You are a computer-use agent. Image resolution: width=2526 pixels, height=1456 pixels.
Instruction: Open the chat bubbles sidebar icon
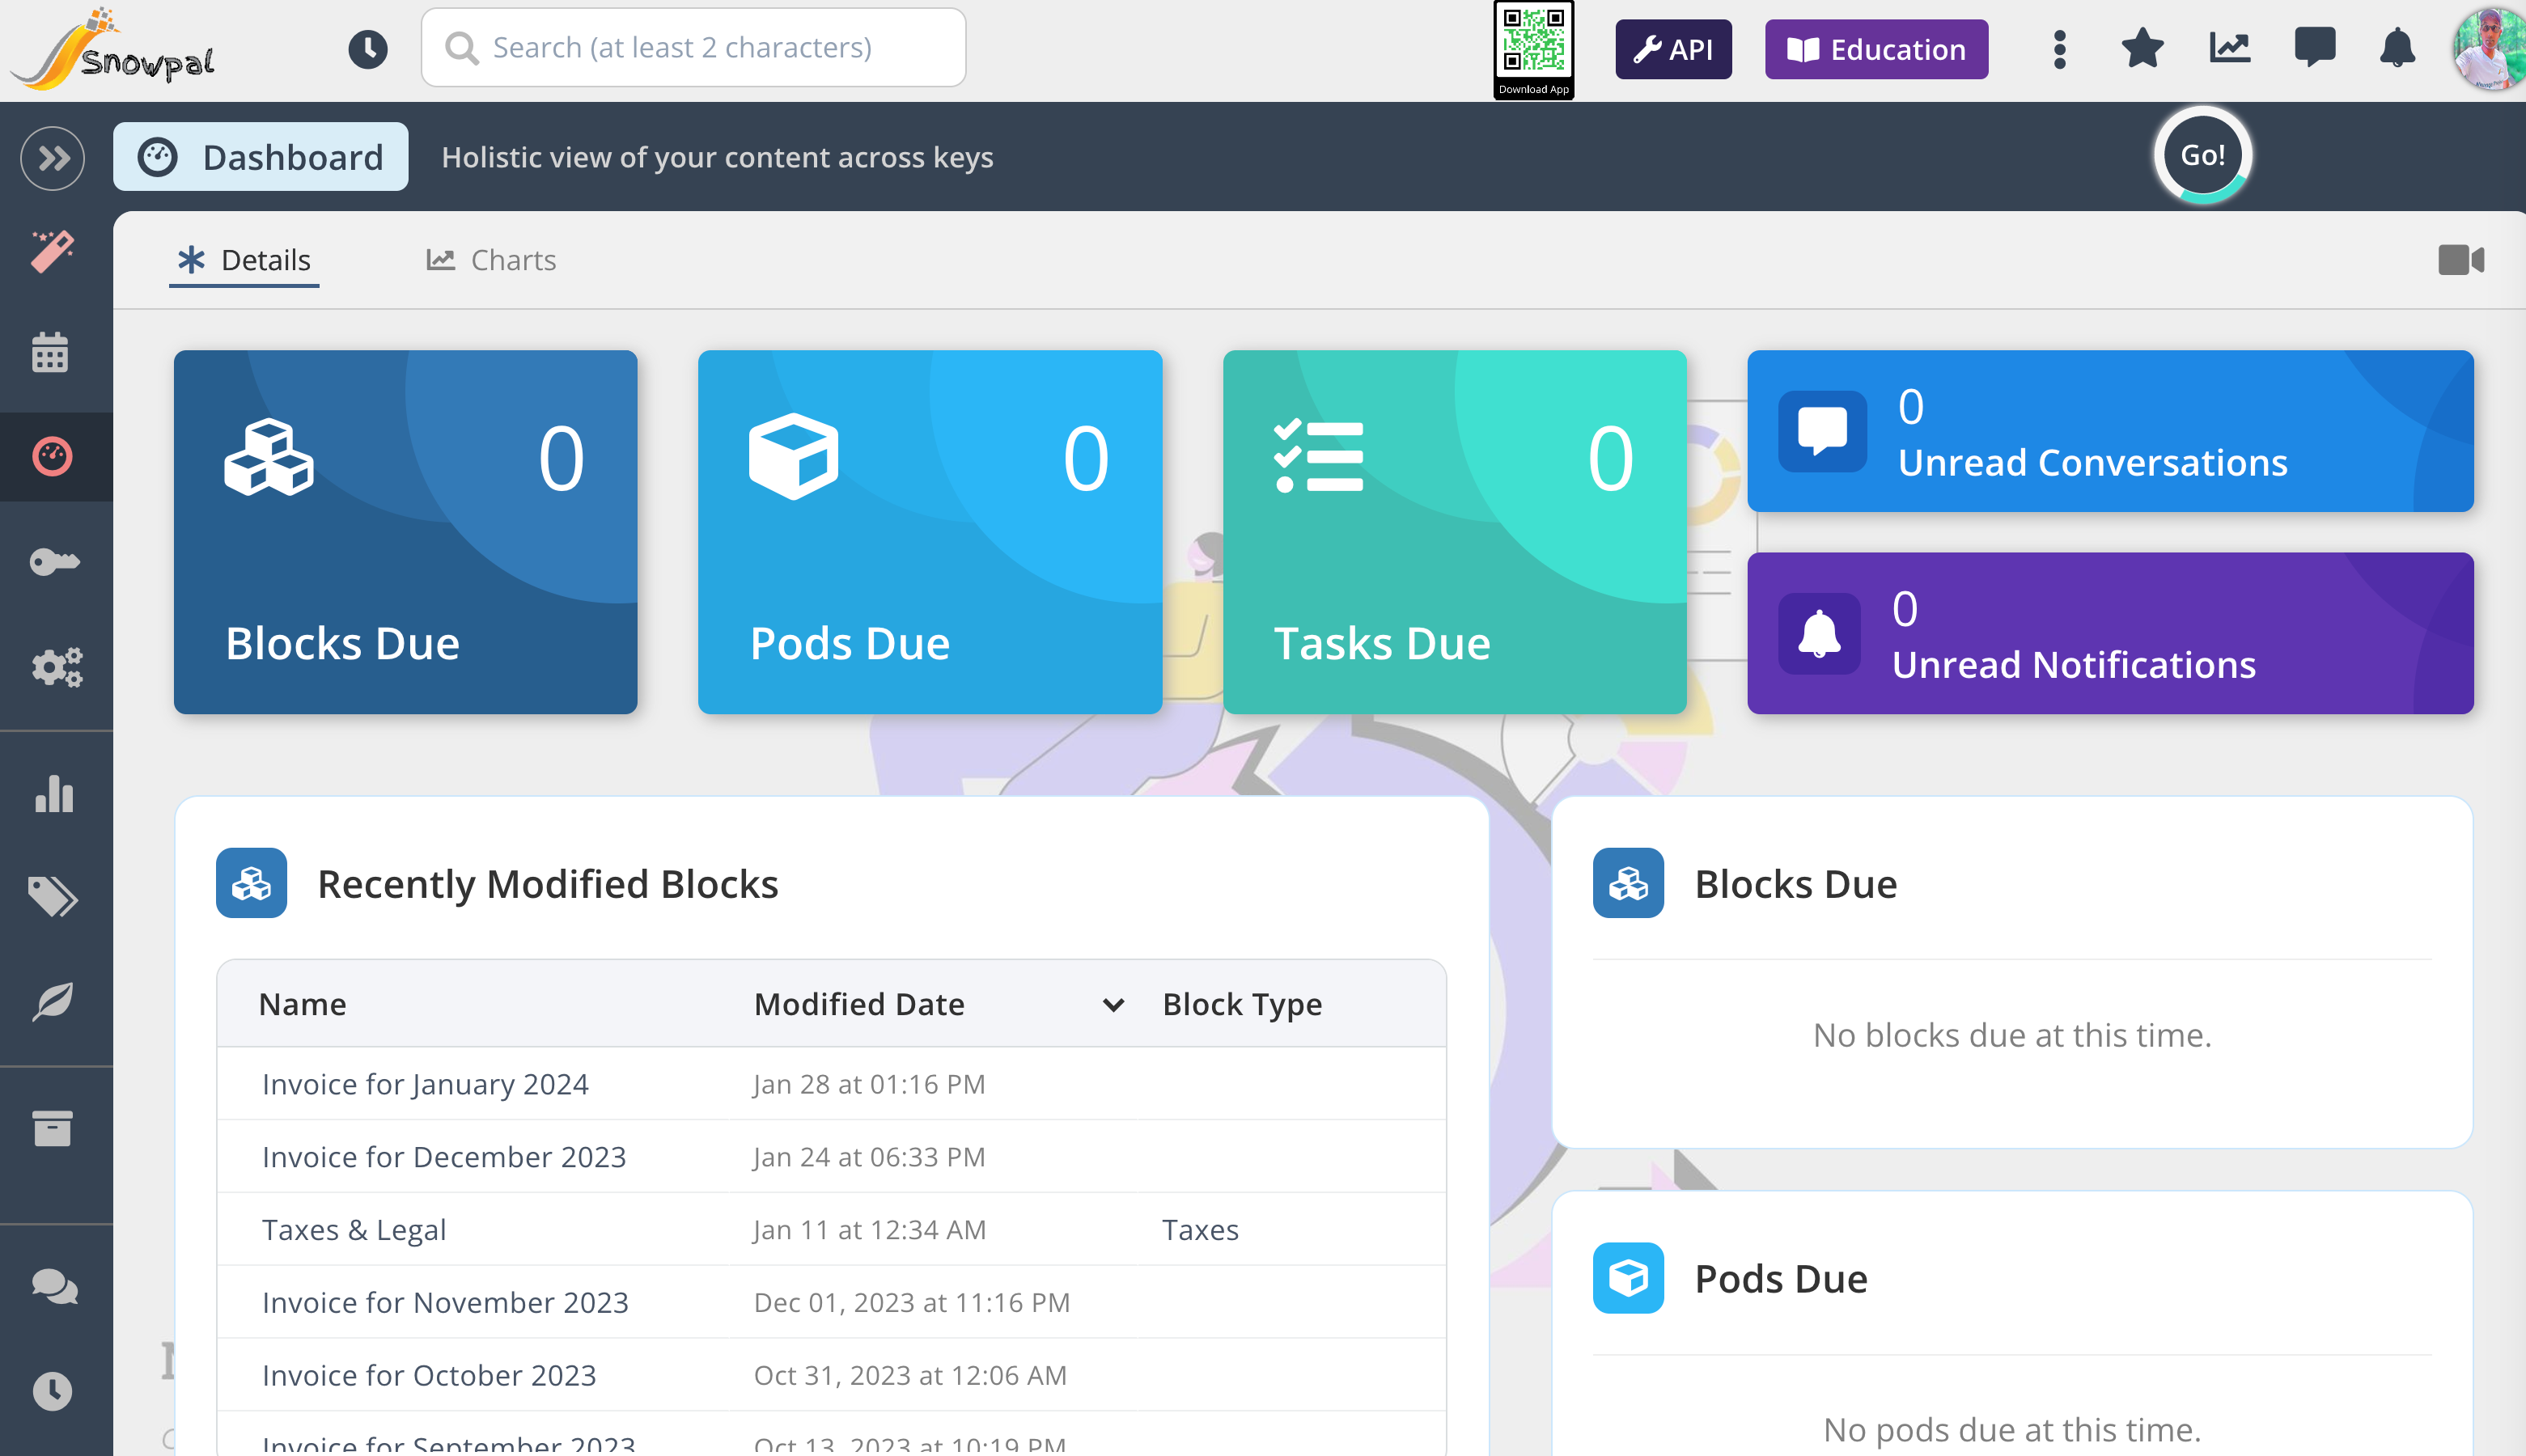(x=54, y=1287)
